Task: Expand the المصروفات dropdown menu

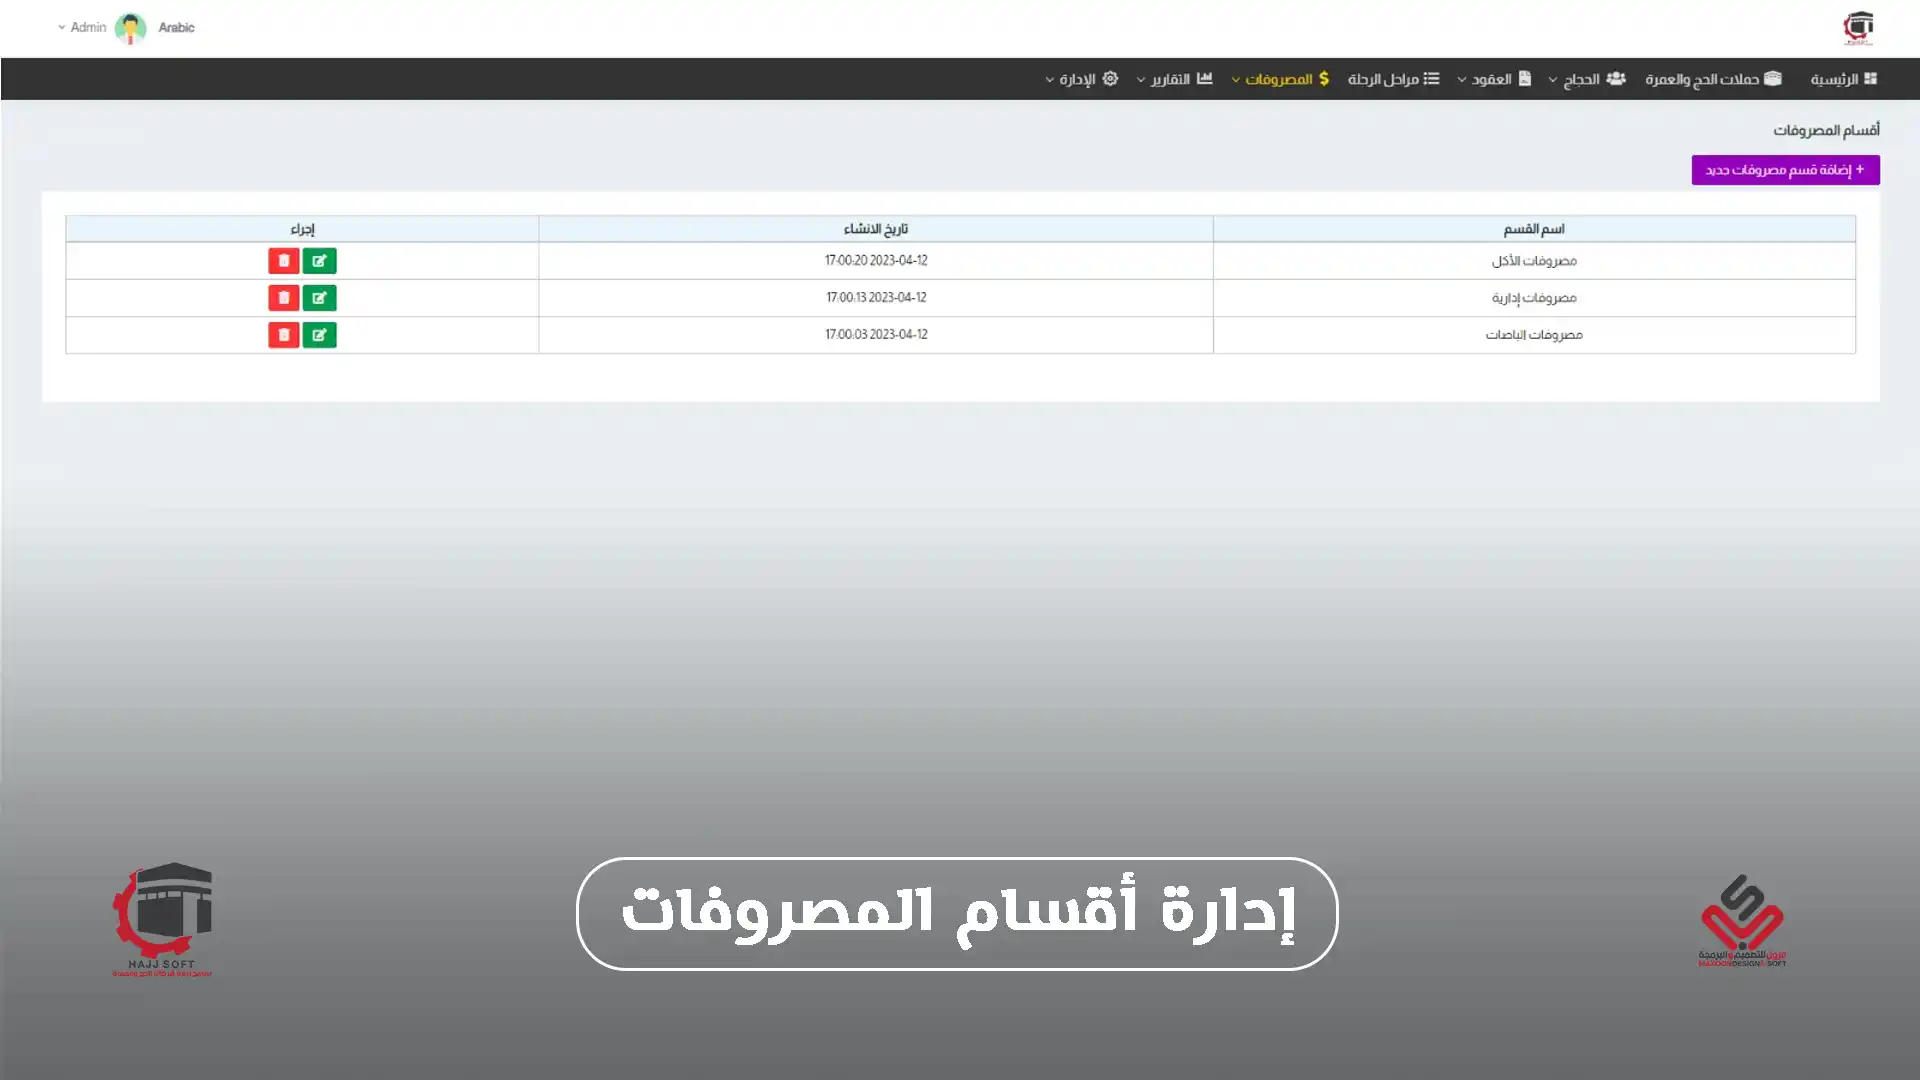Action: (1280, 79)
